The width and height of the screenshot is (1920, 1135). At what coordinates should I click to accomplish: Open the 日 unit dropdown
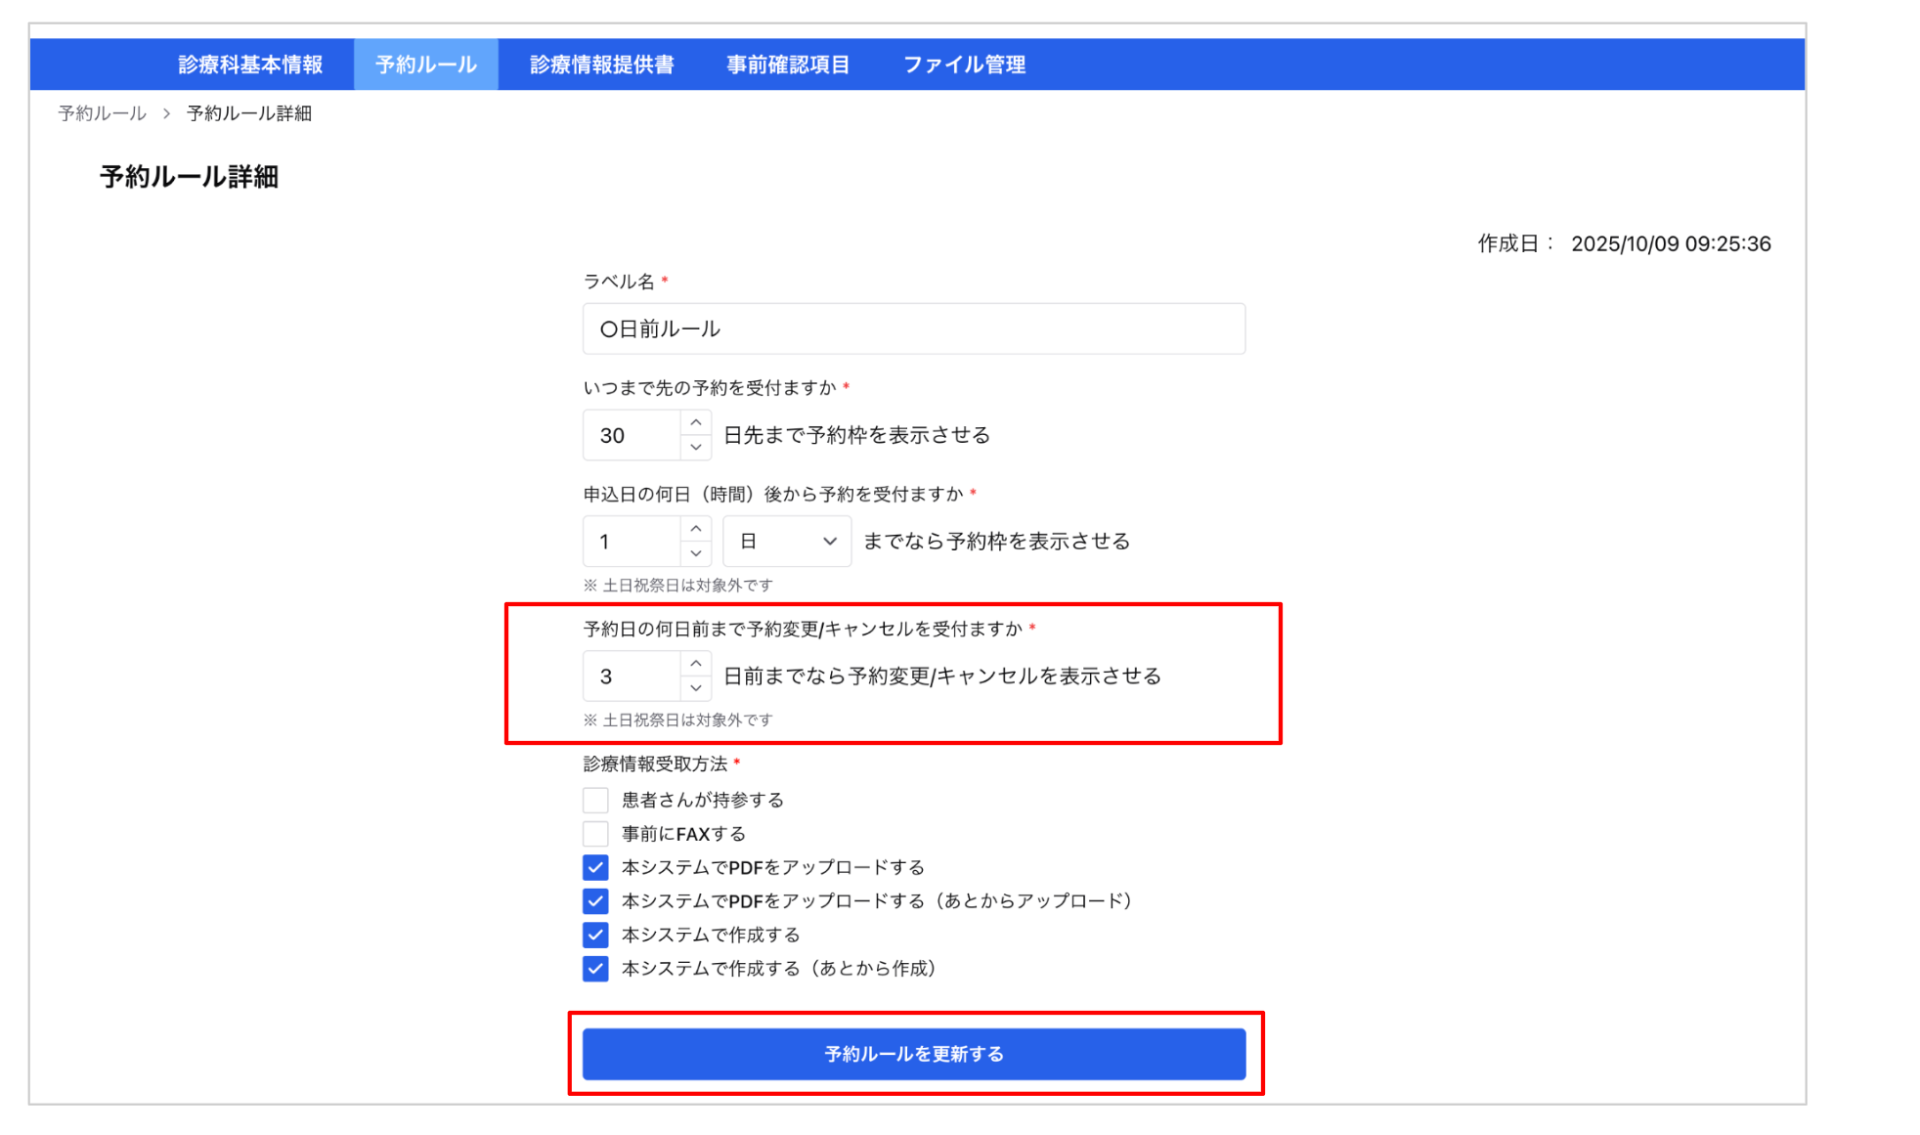click(787, 541)
